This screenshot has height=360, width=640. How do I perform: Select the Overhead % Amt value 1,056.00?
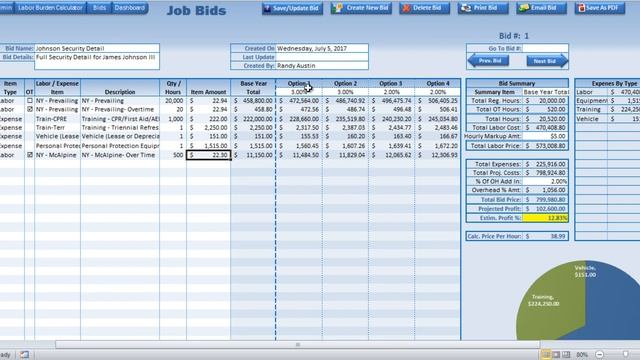pyautogui.click(x=545, y=190)
